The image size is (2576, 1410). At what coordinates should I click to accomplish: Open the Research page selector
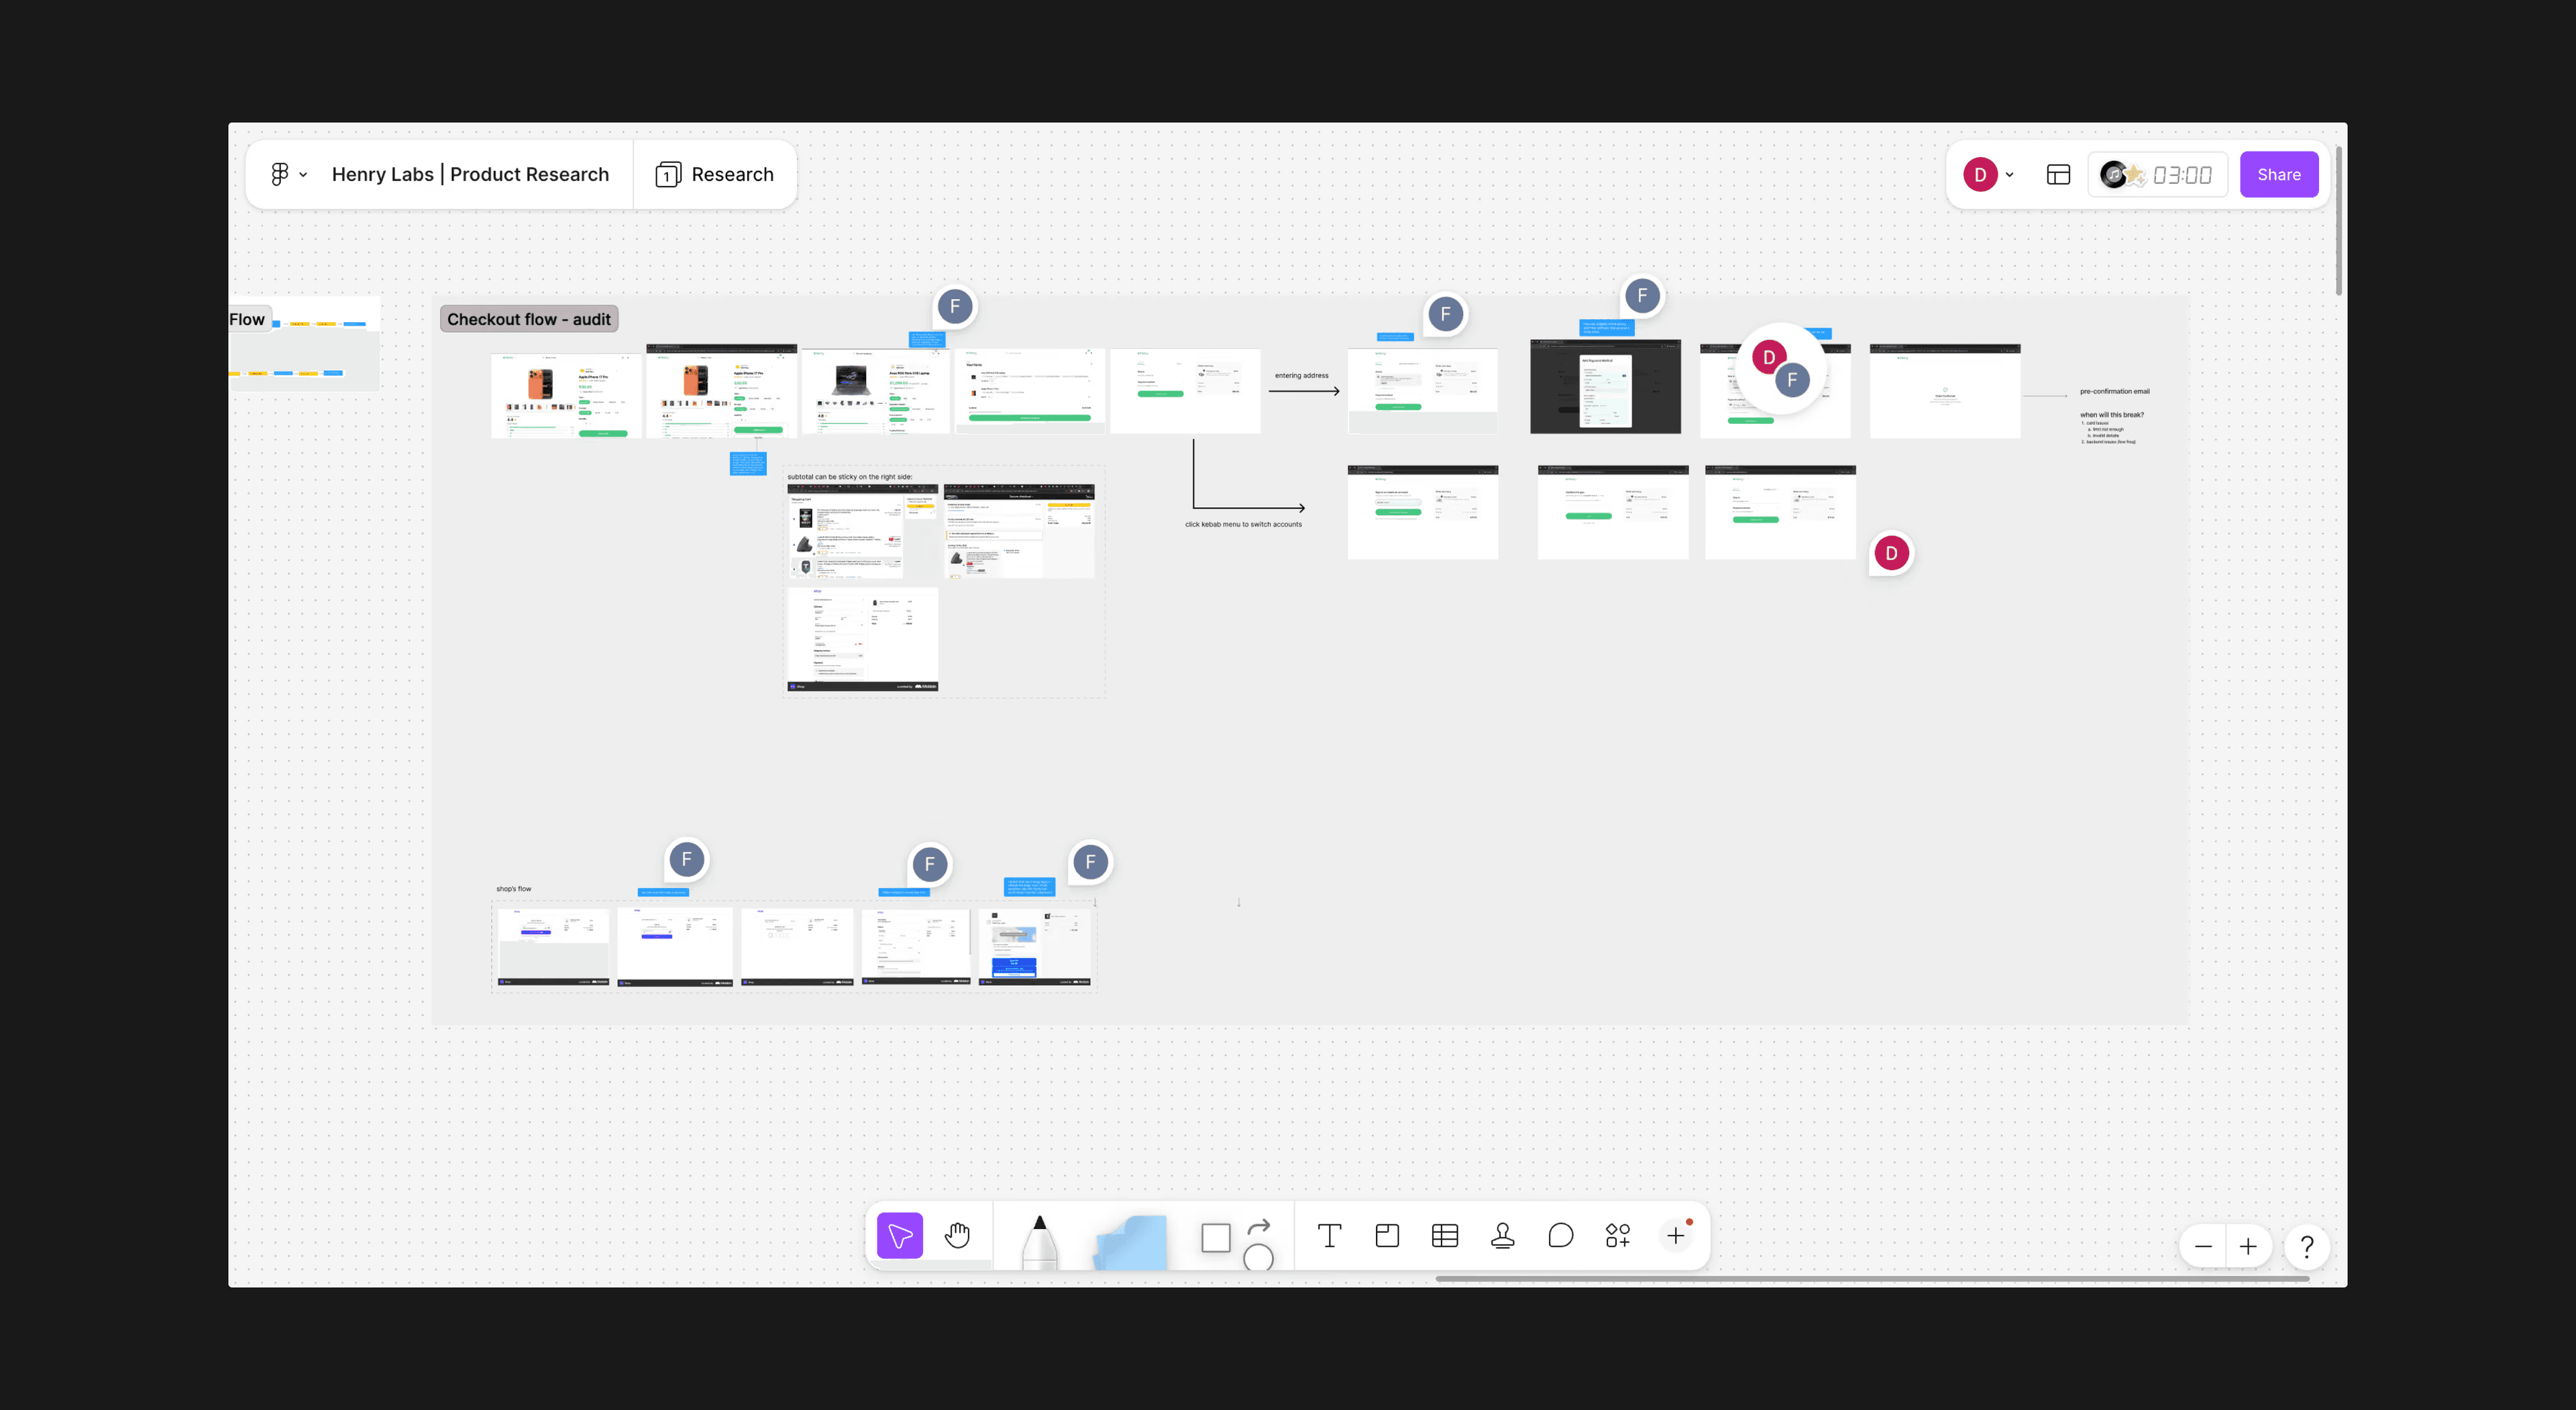pos(714,174)
